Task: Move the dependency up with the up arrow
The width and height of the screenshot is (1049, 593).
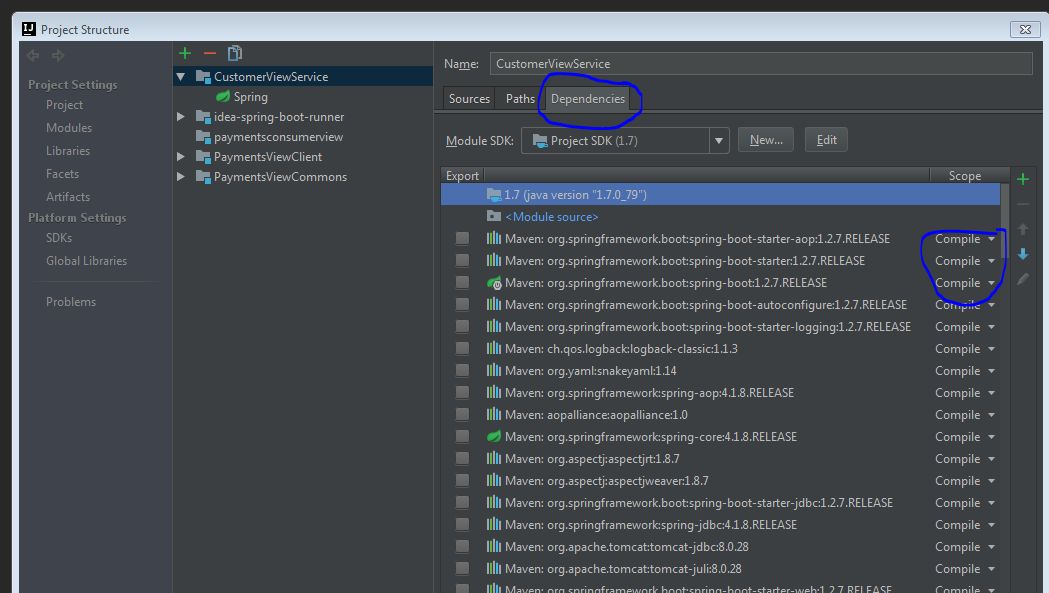Action: (x=1023, y=229)
